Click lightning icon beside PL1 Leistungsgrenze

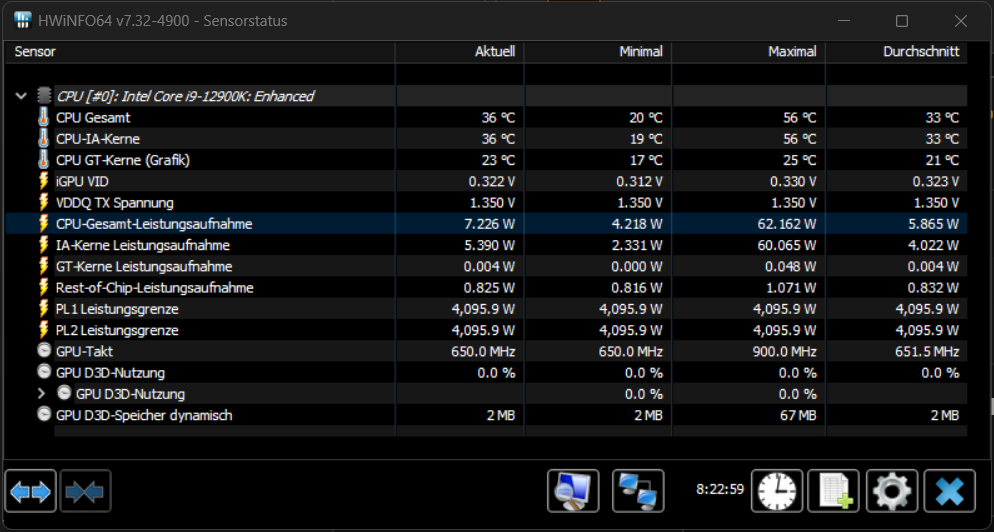pos(44,309)
